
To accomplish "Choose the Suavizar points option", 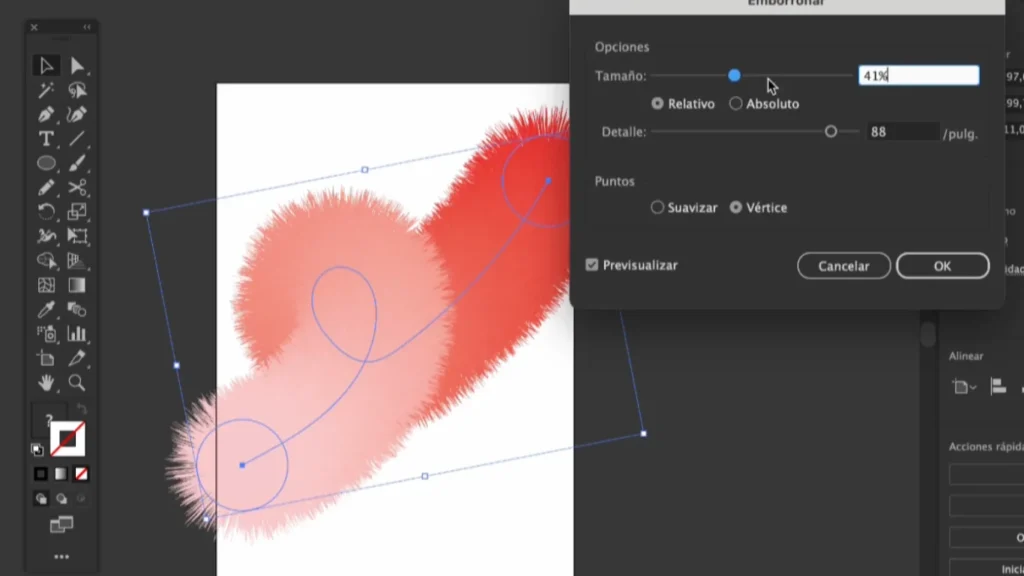I will pos(657,208).
